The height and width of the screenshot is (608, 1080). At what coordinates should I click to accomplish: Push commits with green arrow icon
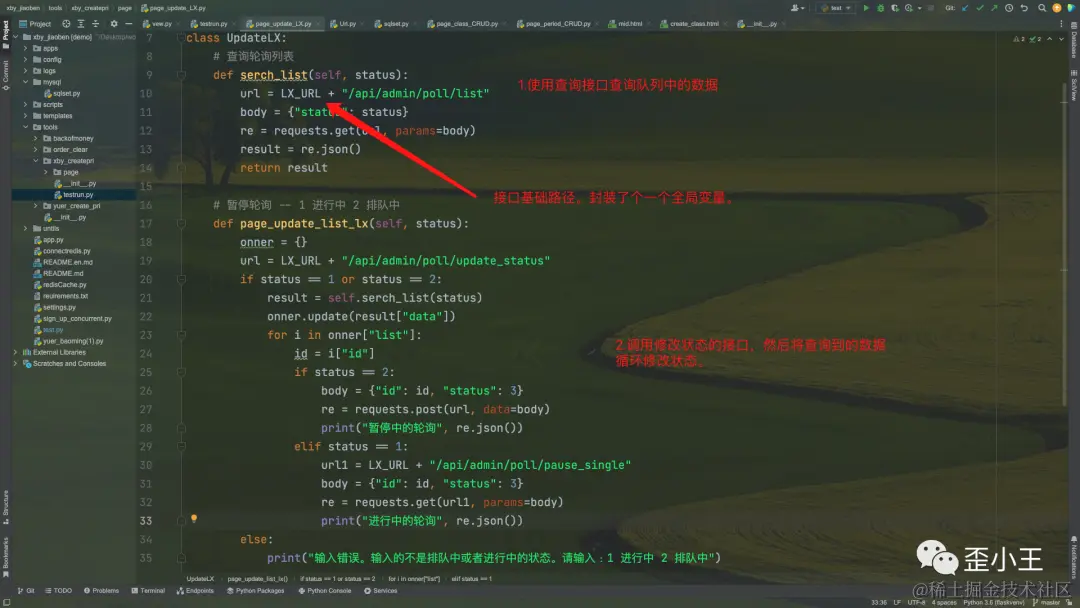(994, 8)
